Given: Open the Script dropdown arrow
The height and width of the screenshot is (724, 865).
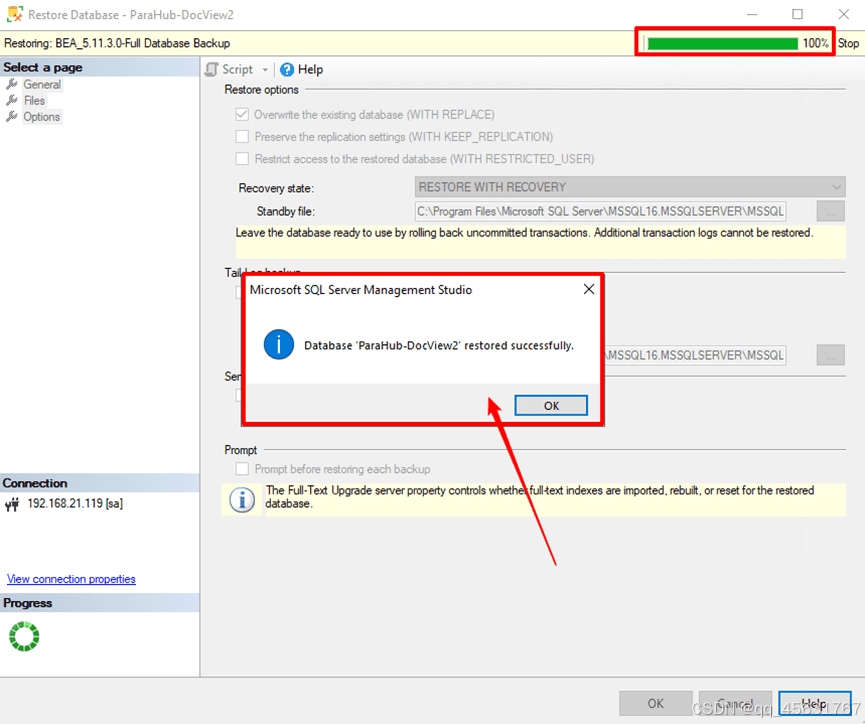Looking at the screenshot, I should [265, 70].
